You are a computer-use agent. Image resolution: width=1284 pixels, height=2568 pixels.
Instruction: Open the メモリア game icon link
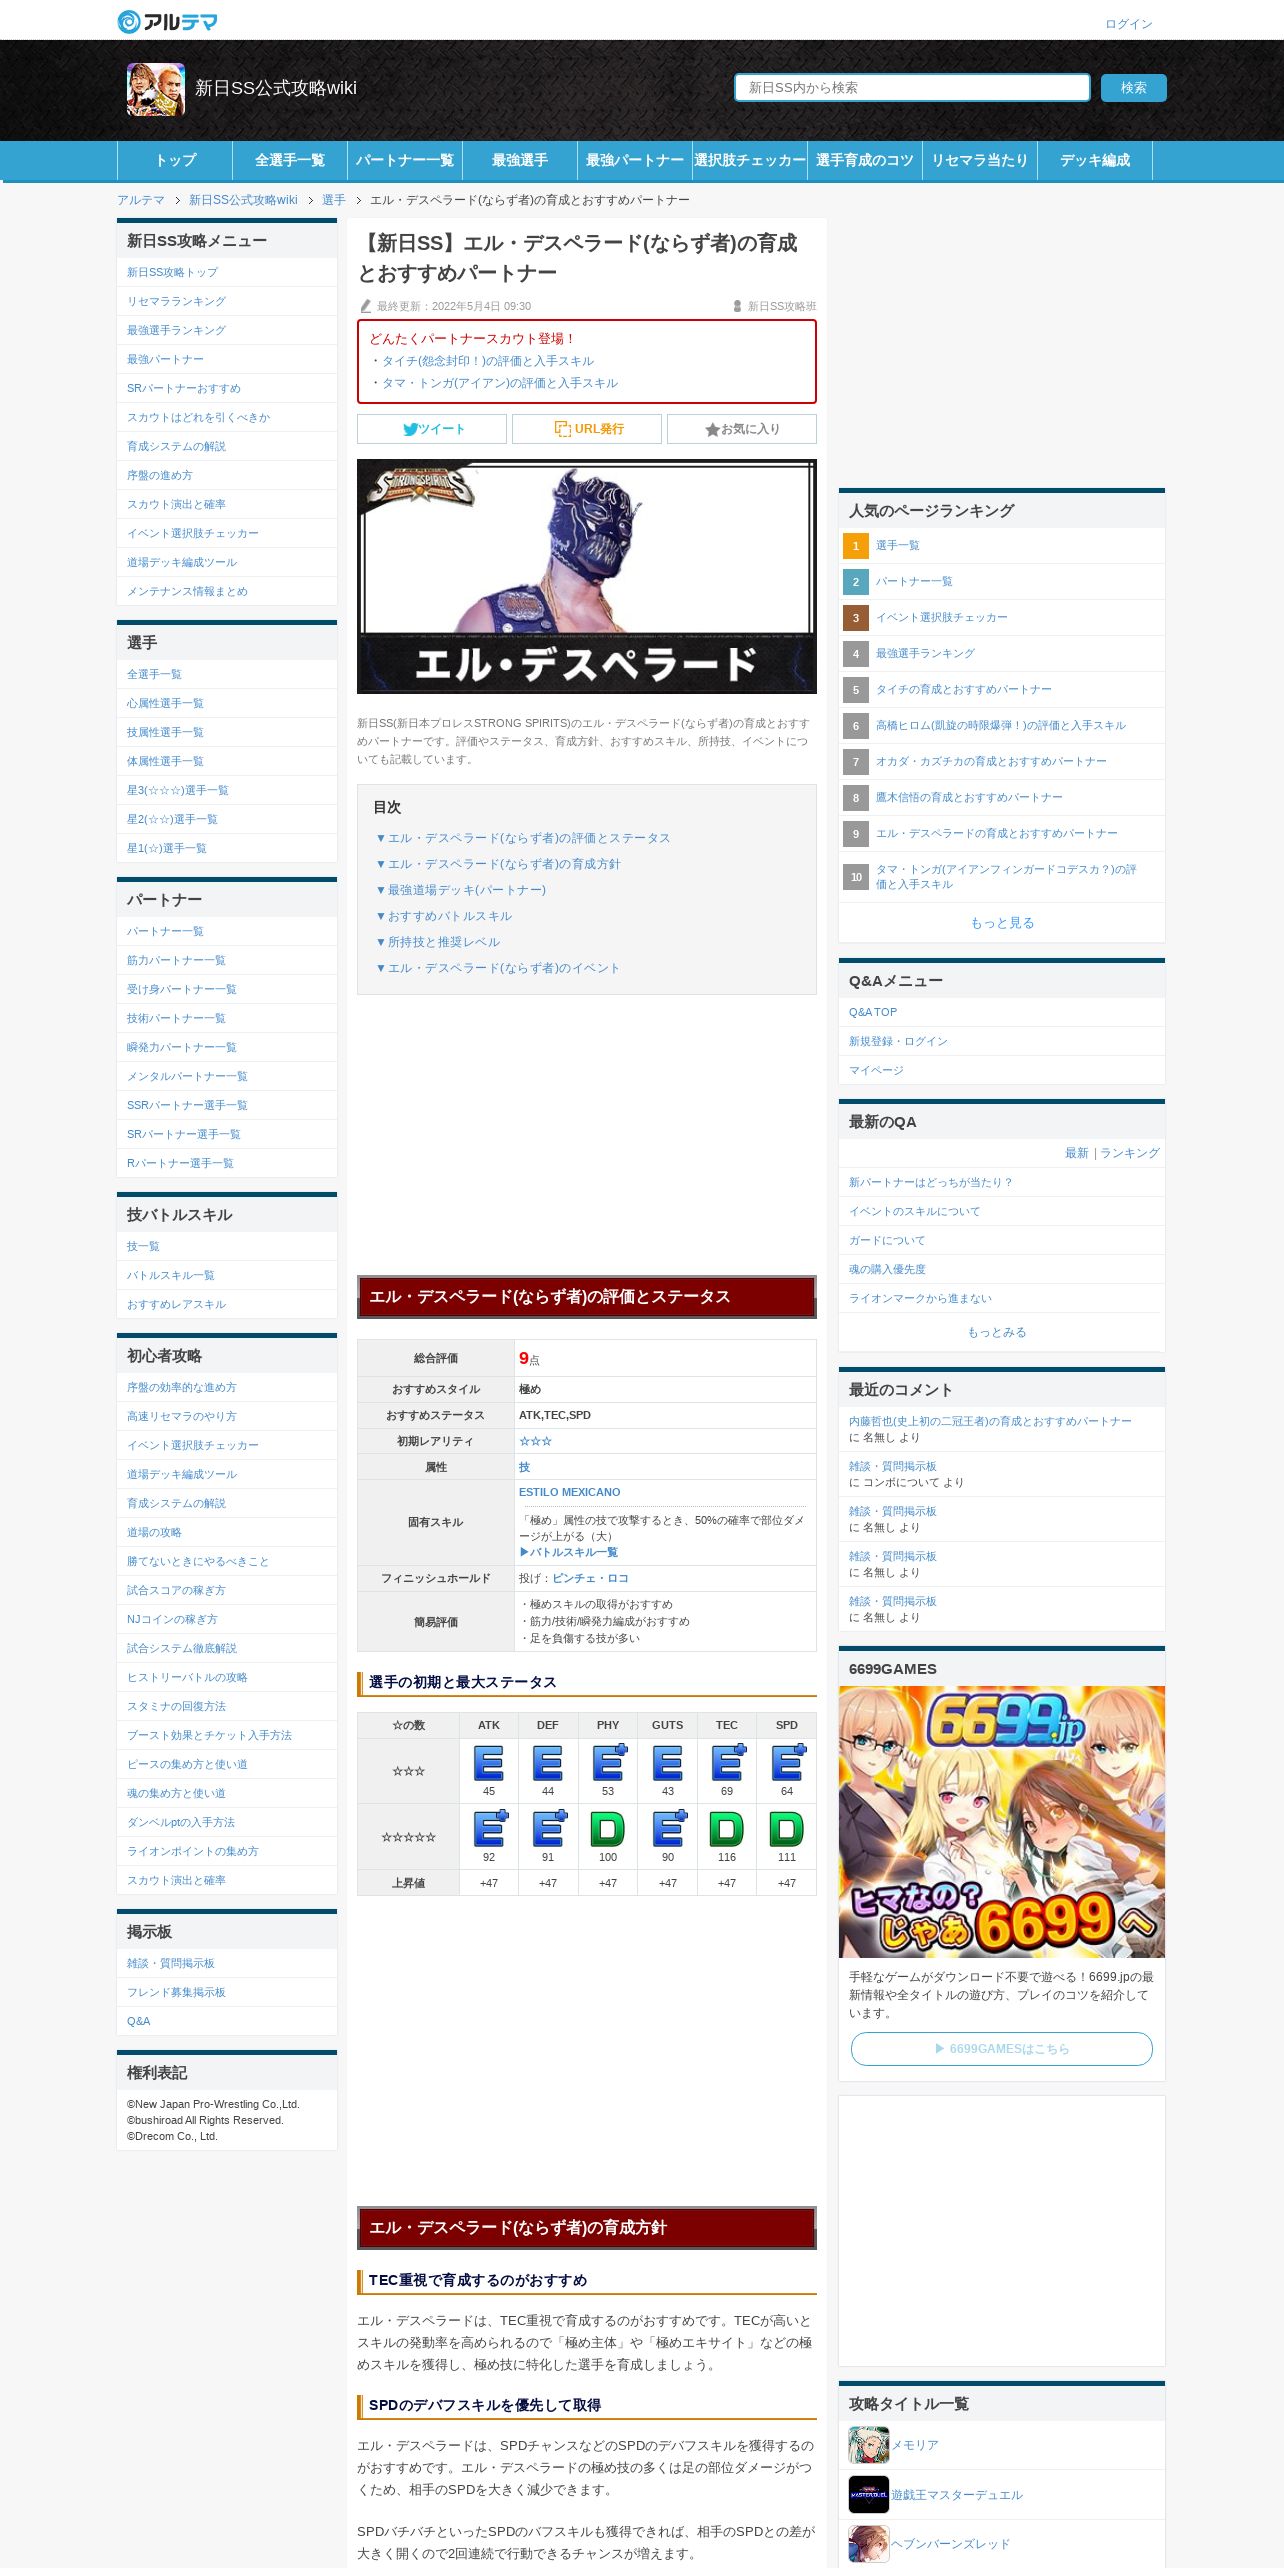click(868, 2445)
